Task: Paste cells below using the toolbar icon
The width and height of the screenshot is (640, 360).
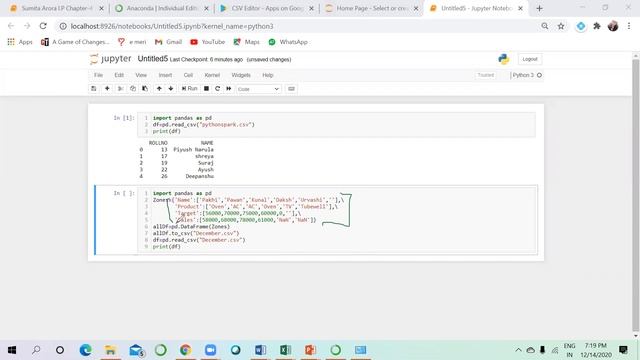Action: tap(145, 89)
